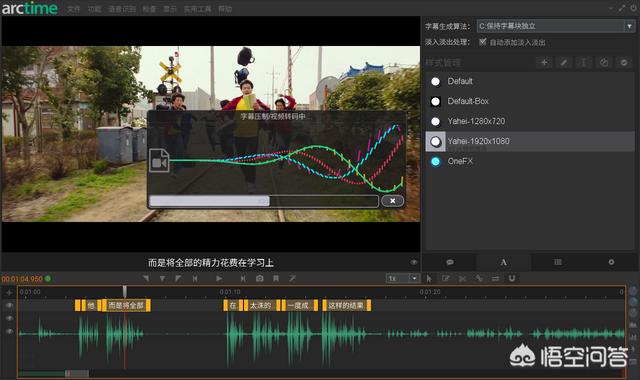
Task: Edit selected style with pencil icon
Action: (564, 62)
